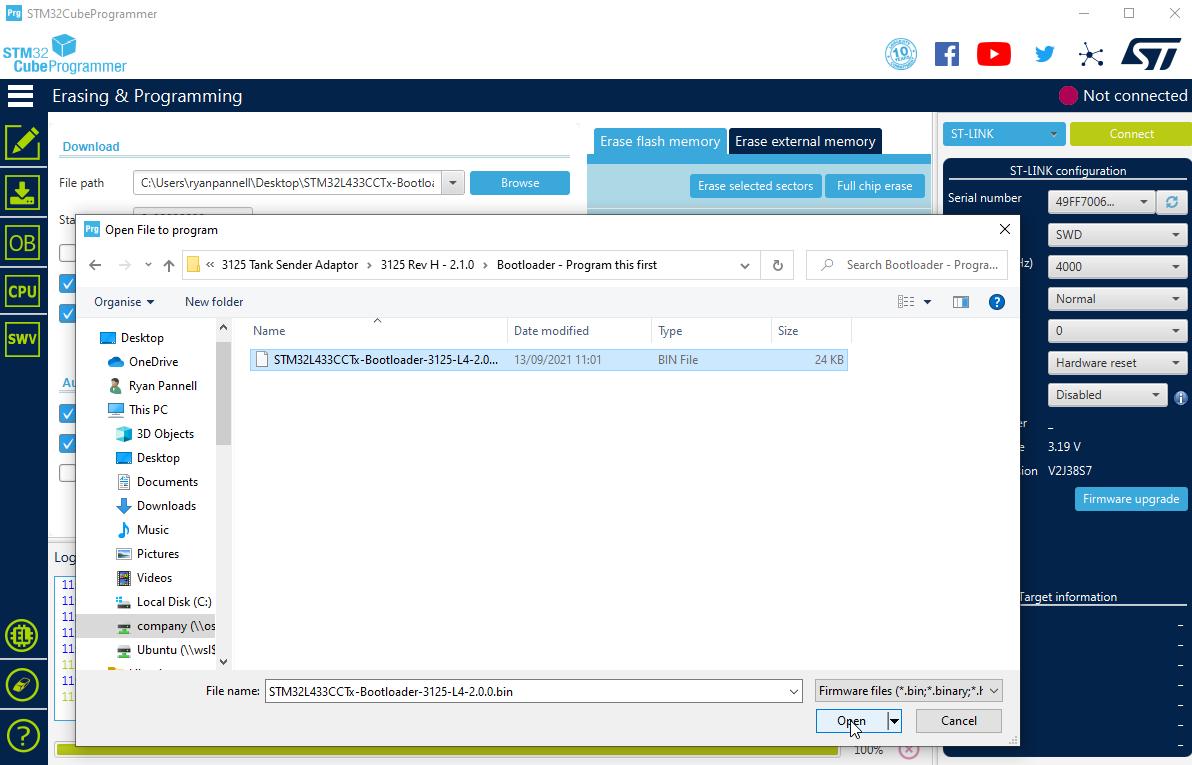The height and width of the screenshot is (765, 1192).
Task: Open the Hardware reset mode dropdown
Action: click(x=1116, y=363)
